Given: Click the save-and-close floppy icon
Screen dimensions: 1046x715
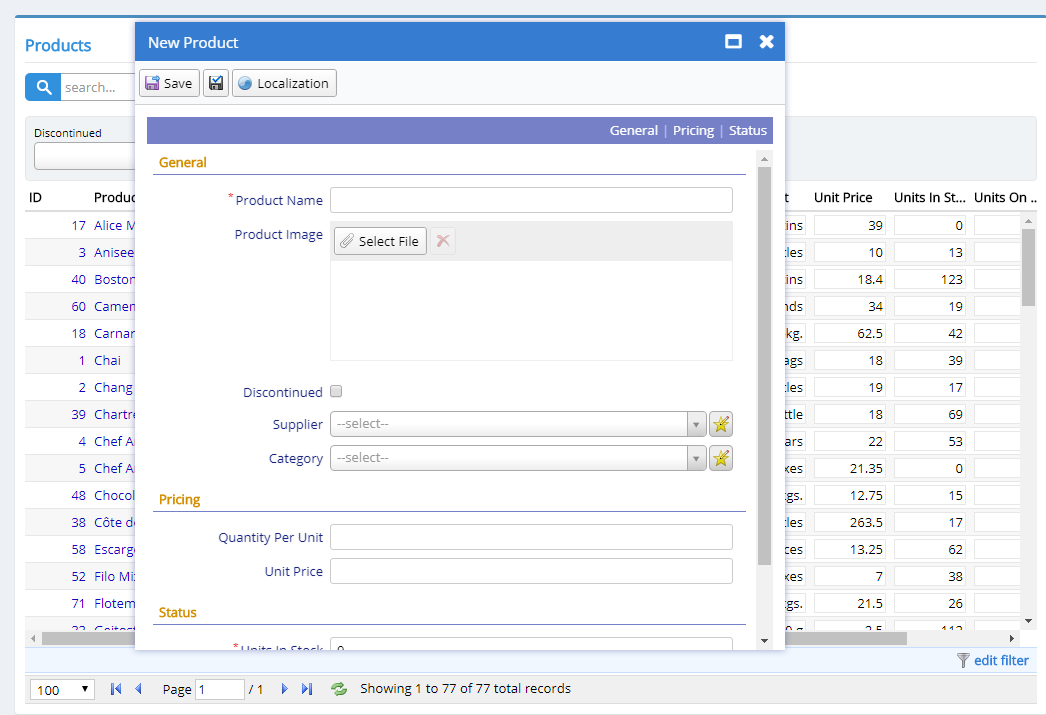Looking at the screenshot, I should click(216, 83).
